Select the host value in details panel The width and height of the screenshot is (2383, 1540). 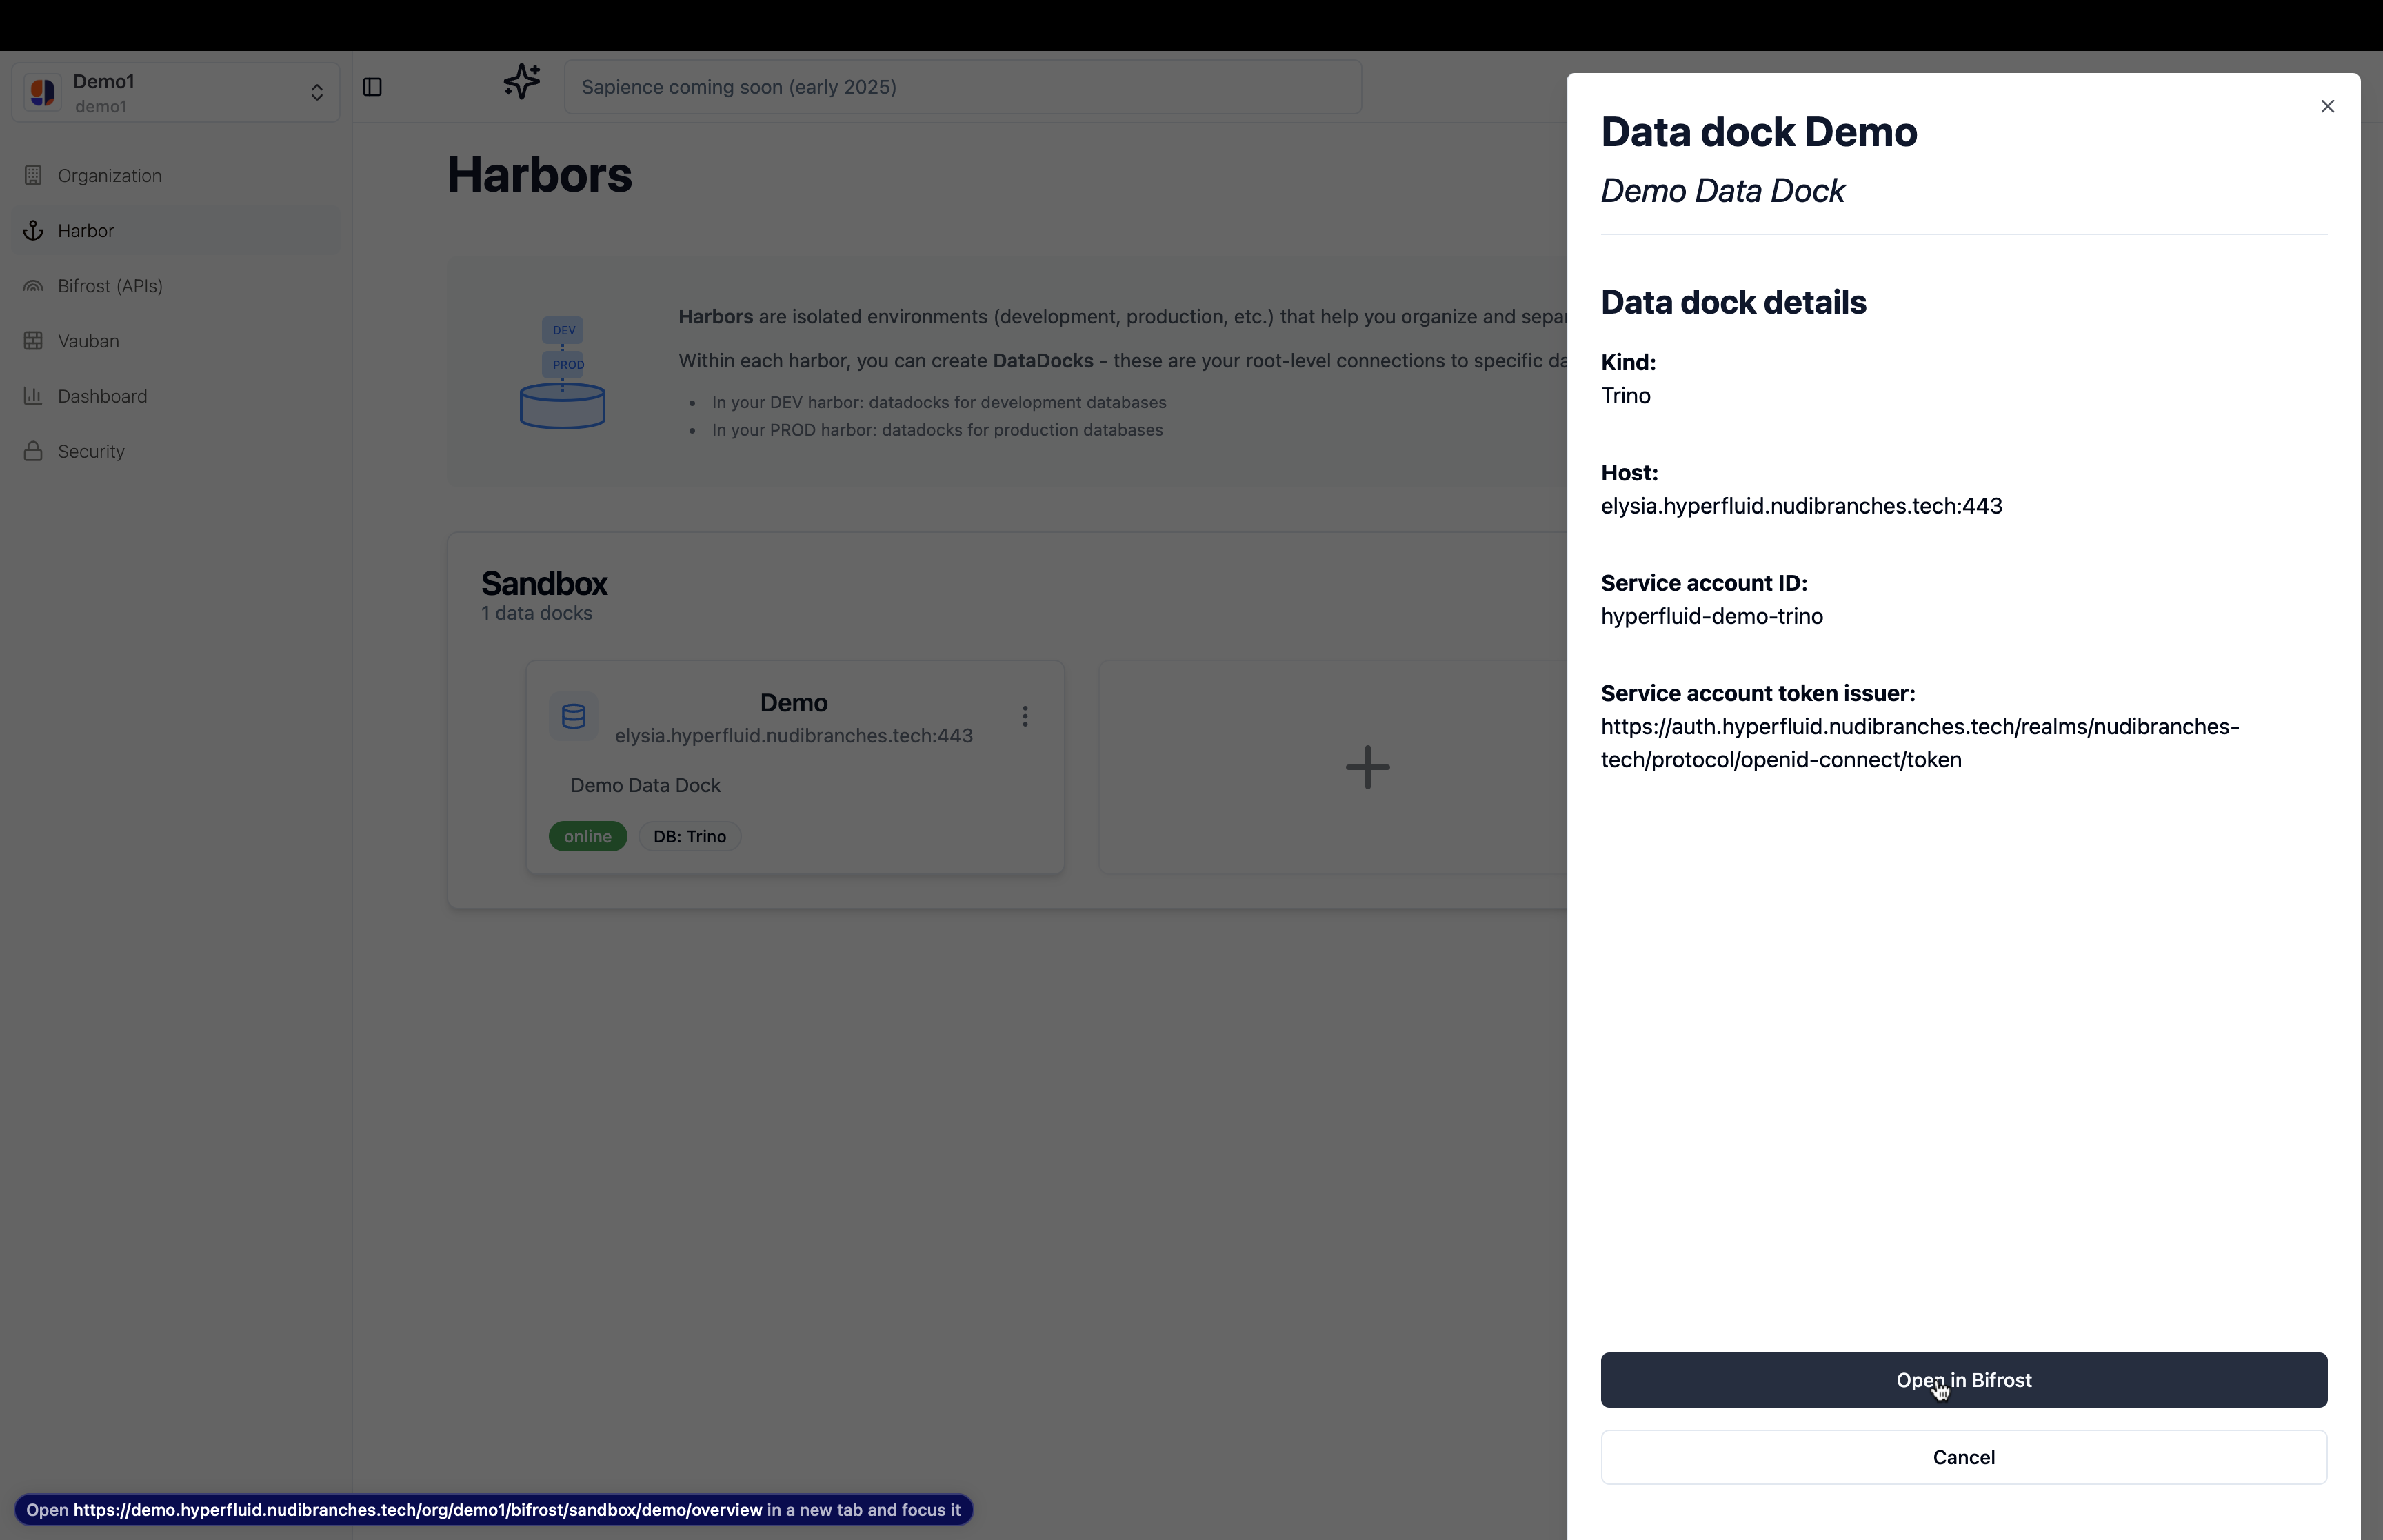pos(1801,506)
